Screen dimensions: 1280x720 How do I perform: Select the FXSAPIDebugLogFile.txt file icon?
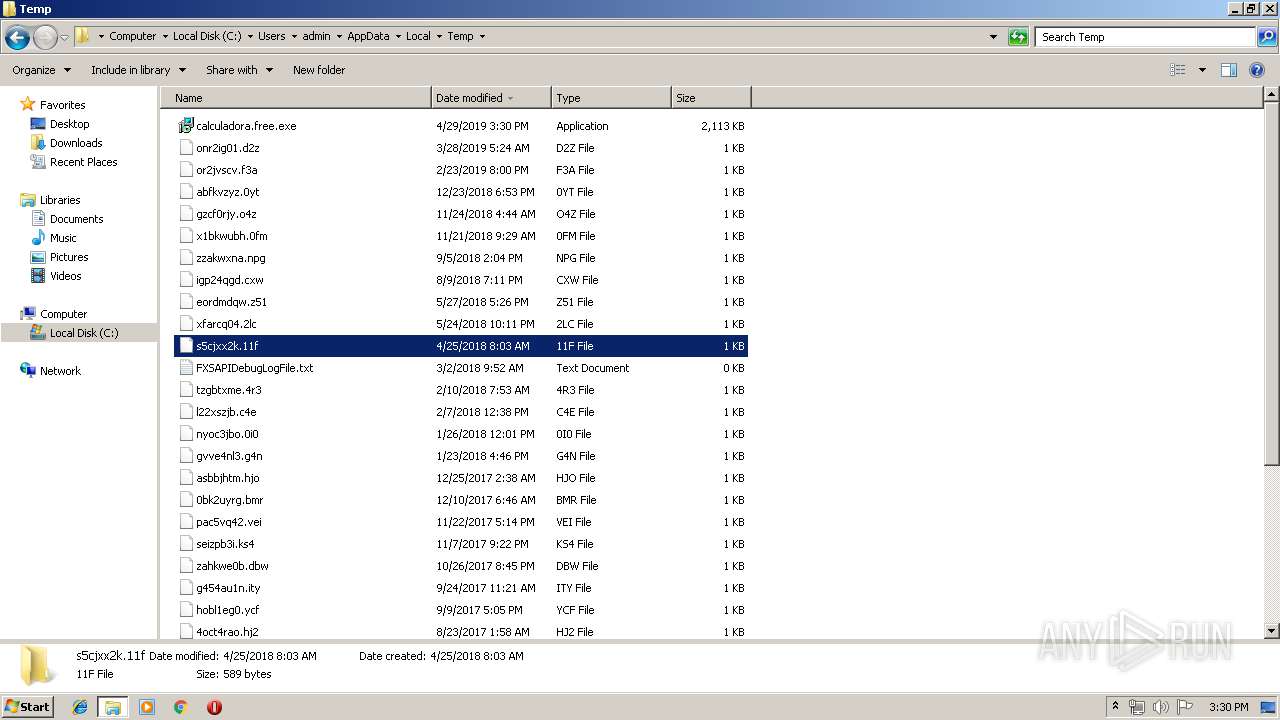(186, 368)
